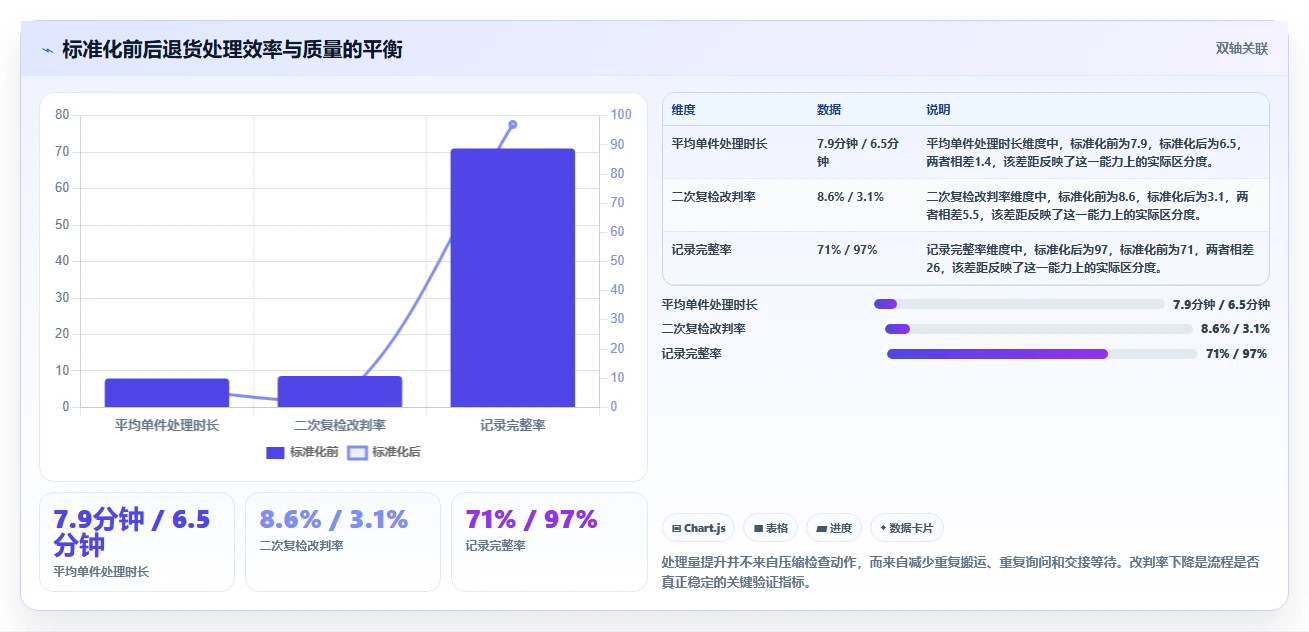
Task: Click the 数据 column header
Action: pyautogui.click(x=829, y=110)
